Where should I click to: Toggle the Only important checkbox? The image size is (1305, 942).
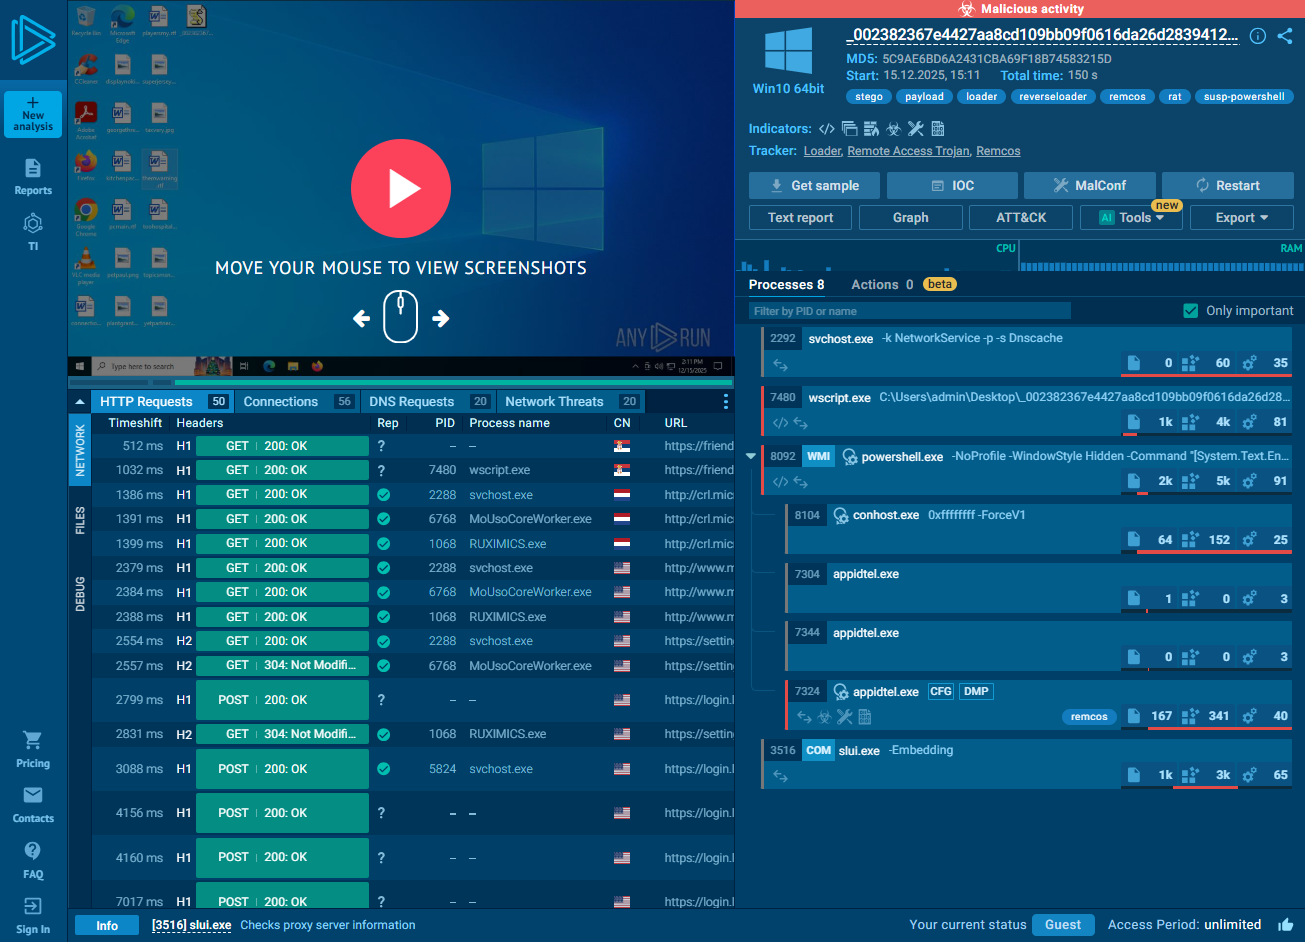[x=1190, y=311]
